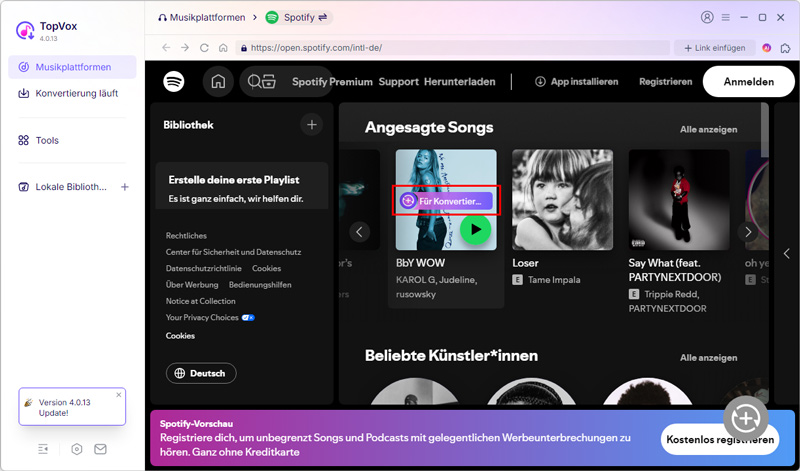Open Spotify Premium link
The height and width of the screenshot is (471, 800).
332,82
